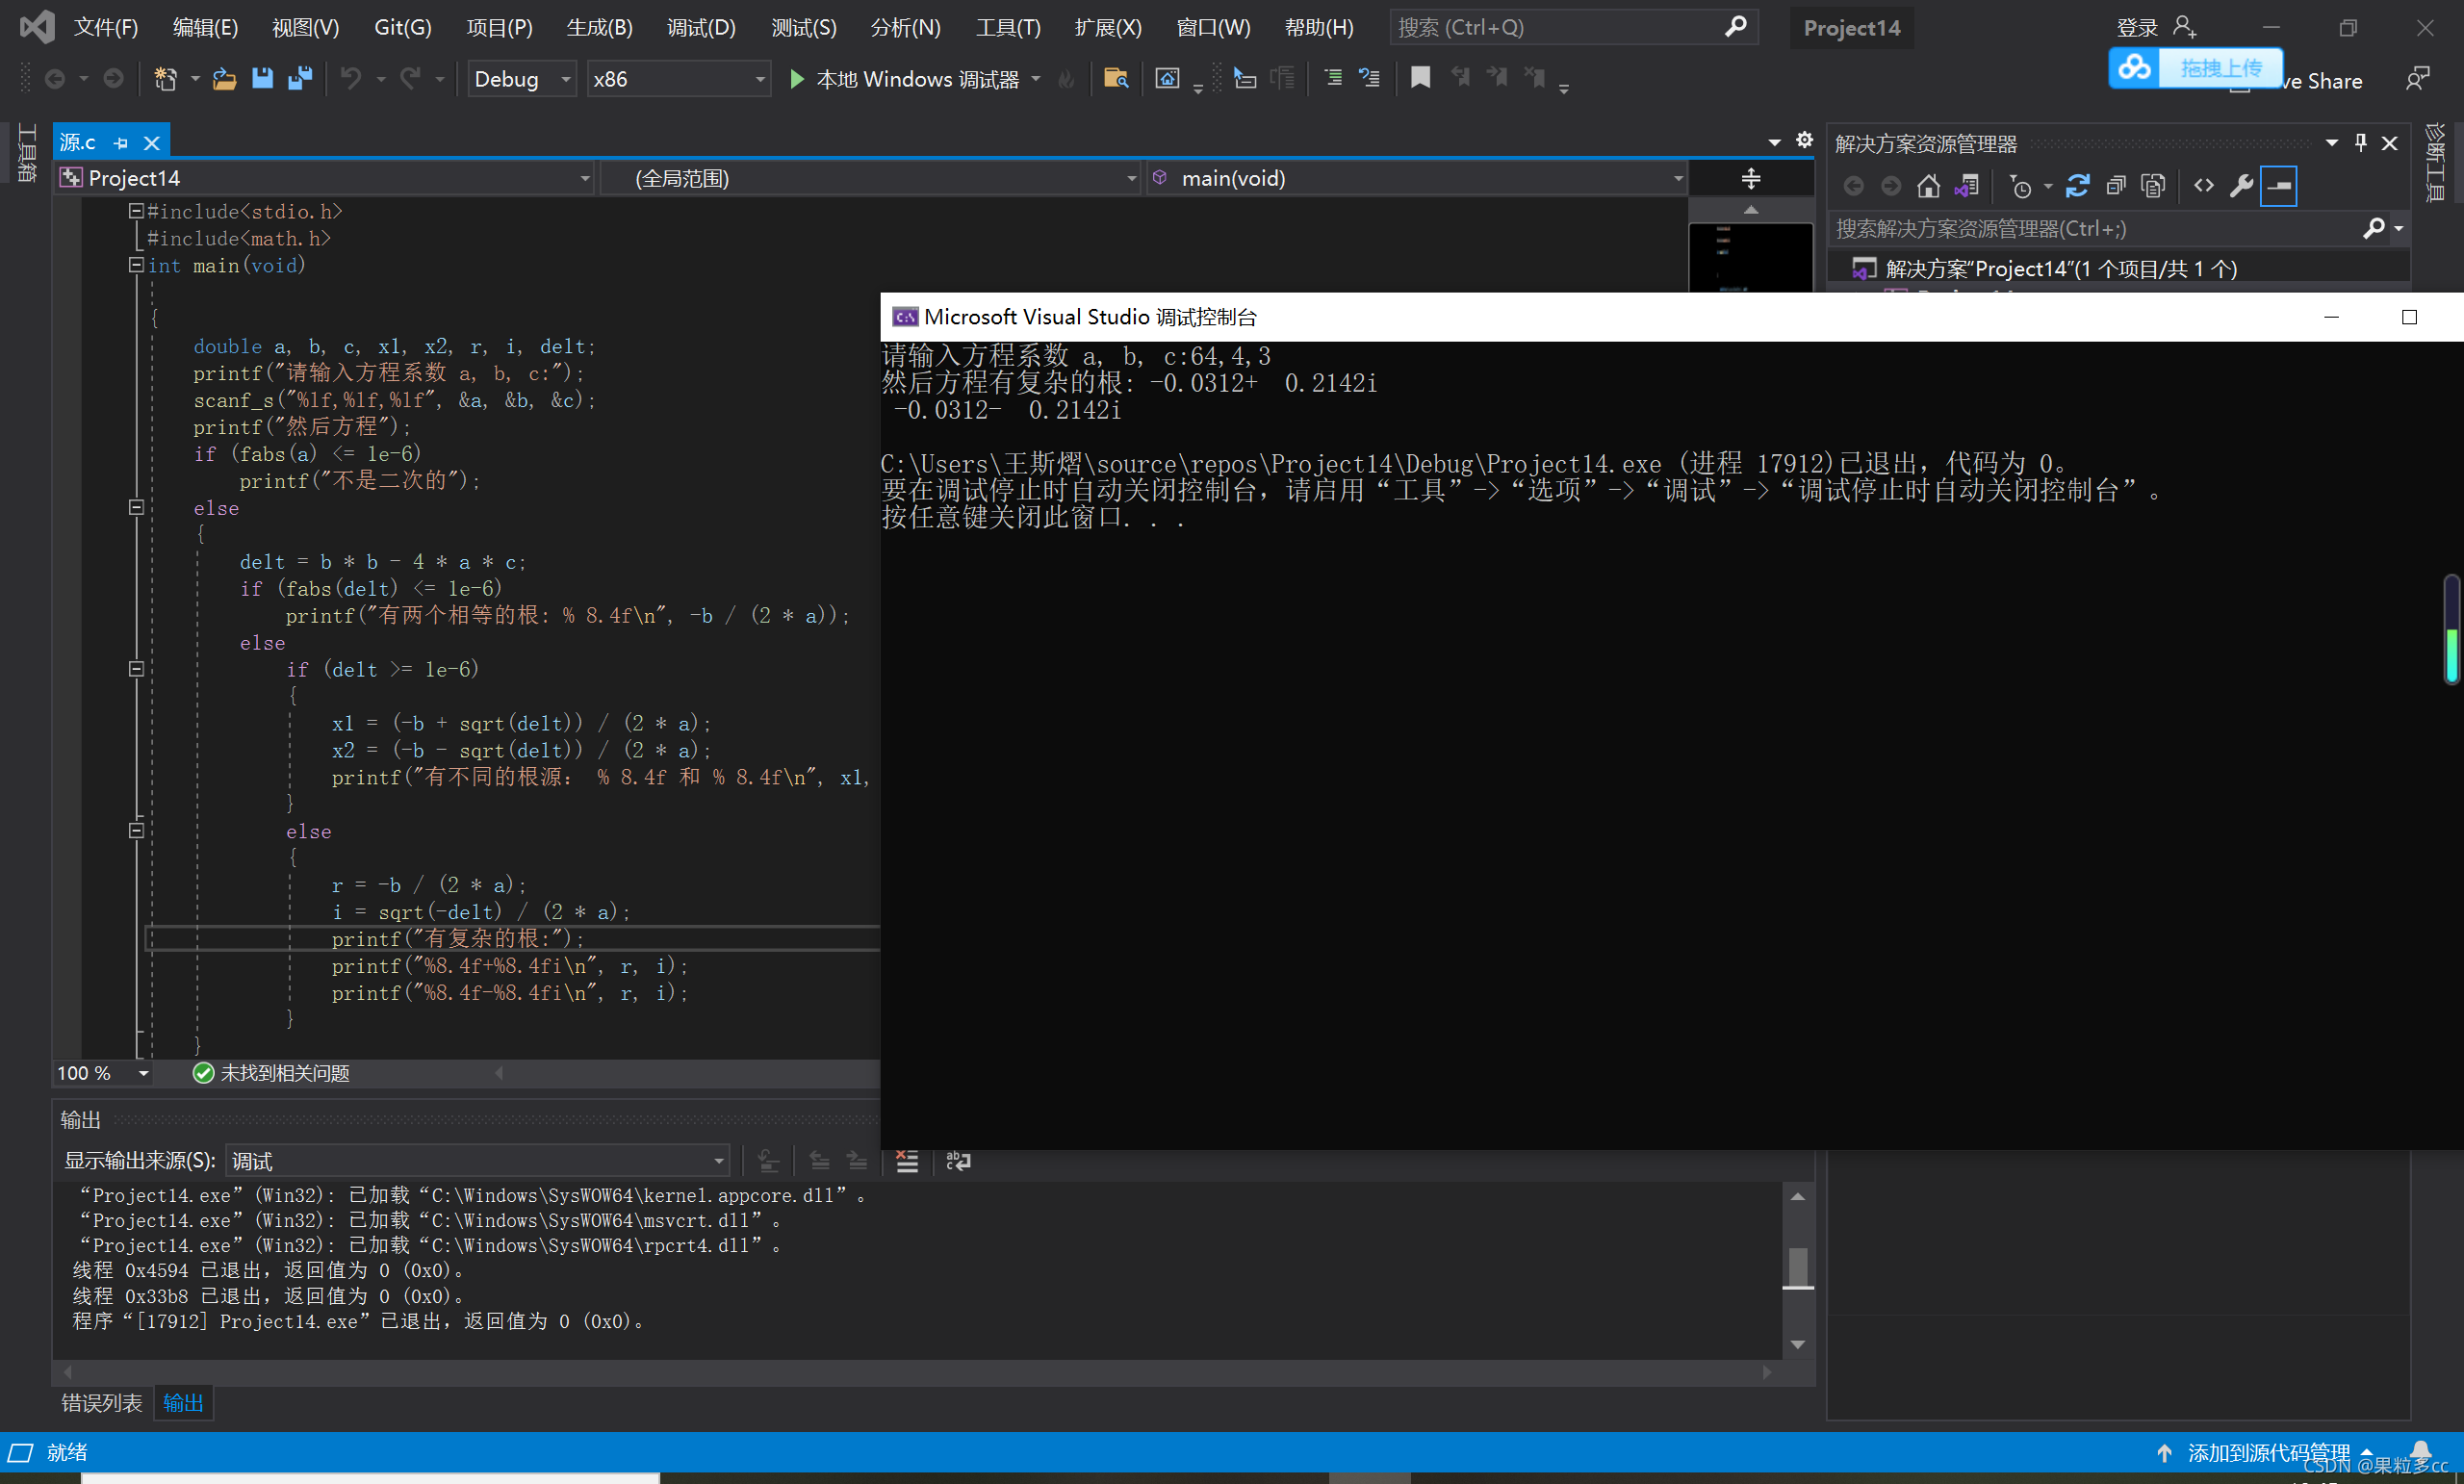Toggle bookmark on current line
Screen dimensions: 2464x1484
pos(1420,78)
